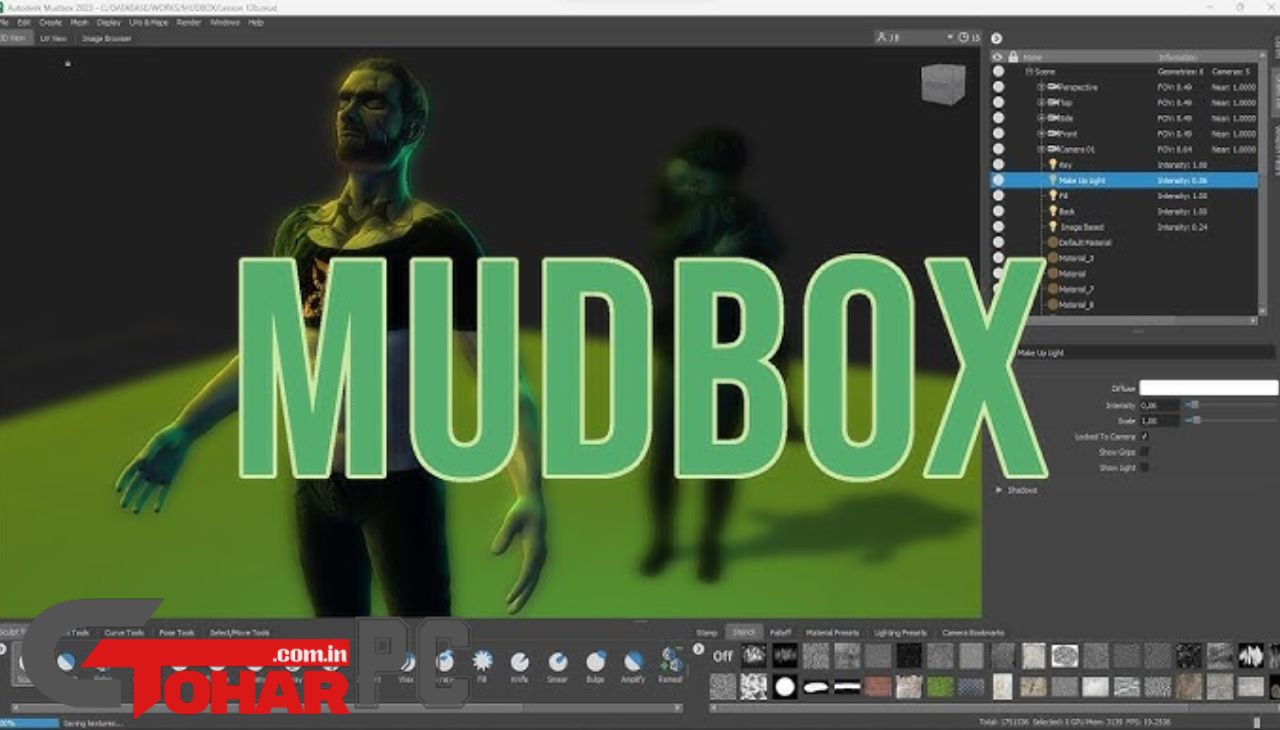This screenshot has width=1280, height=730.
Task: Toggle visibility of the Fill light
Action: pyautogui.click(x=998, y=196)
